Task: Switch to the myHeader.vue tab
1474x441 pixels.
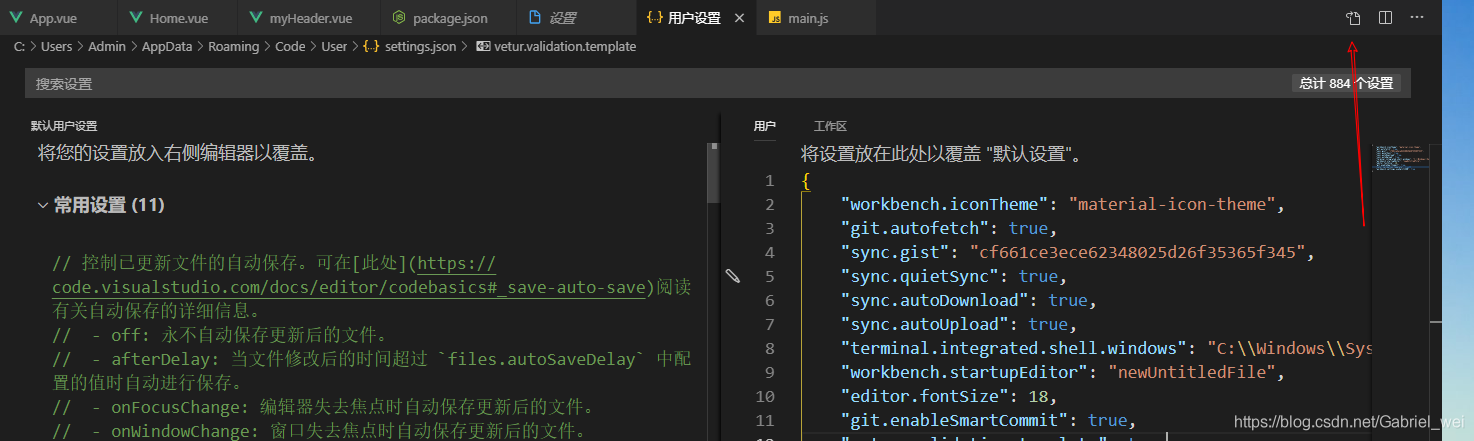Action: [x=310, y=19]
